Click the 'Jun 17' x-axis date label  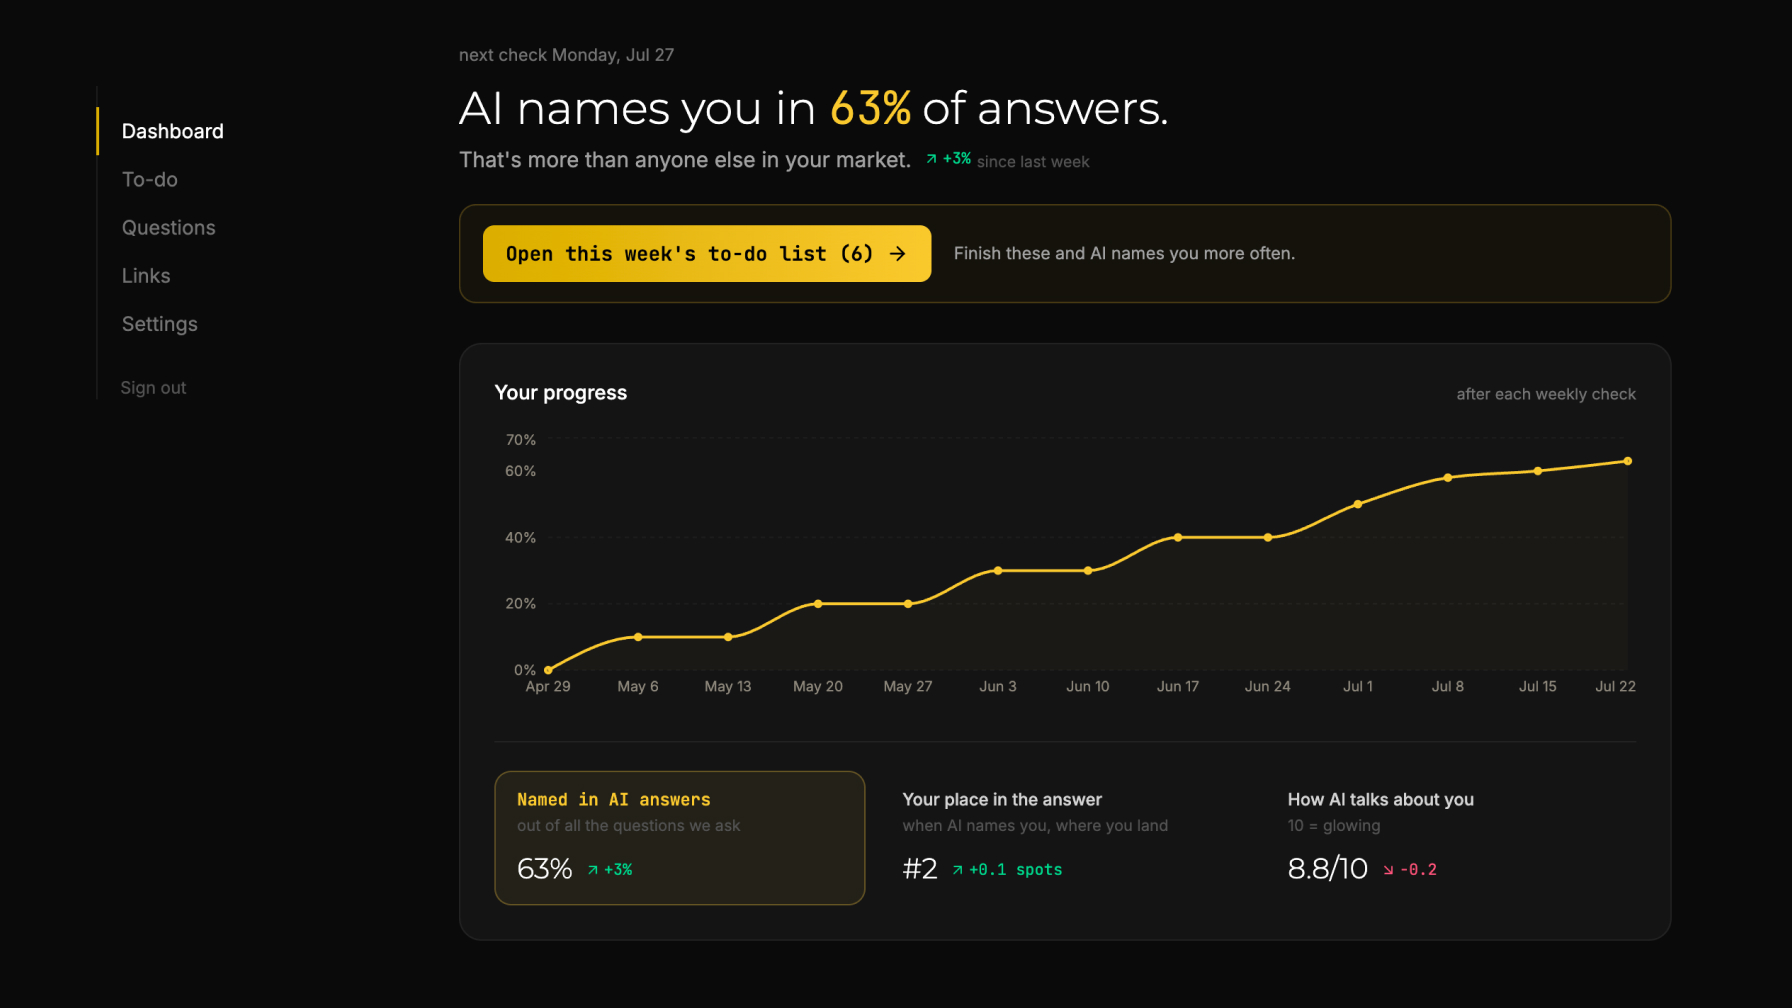[1178, 687]
